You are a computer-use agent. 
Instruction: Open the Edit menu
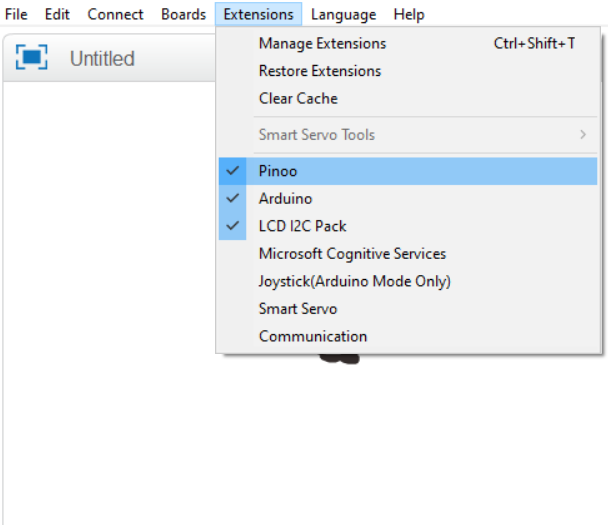point(57,14)
